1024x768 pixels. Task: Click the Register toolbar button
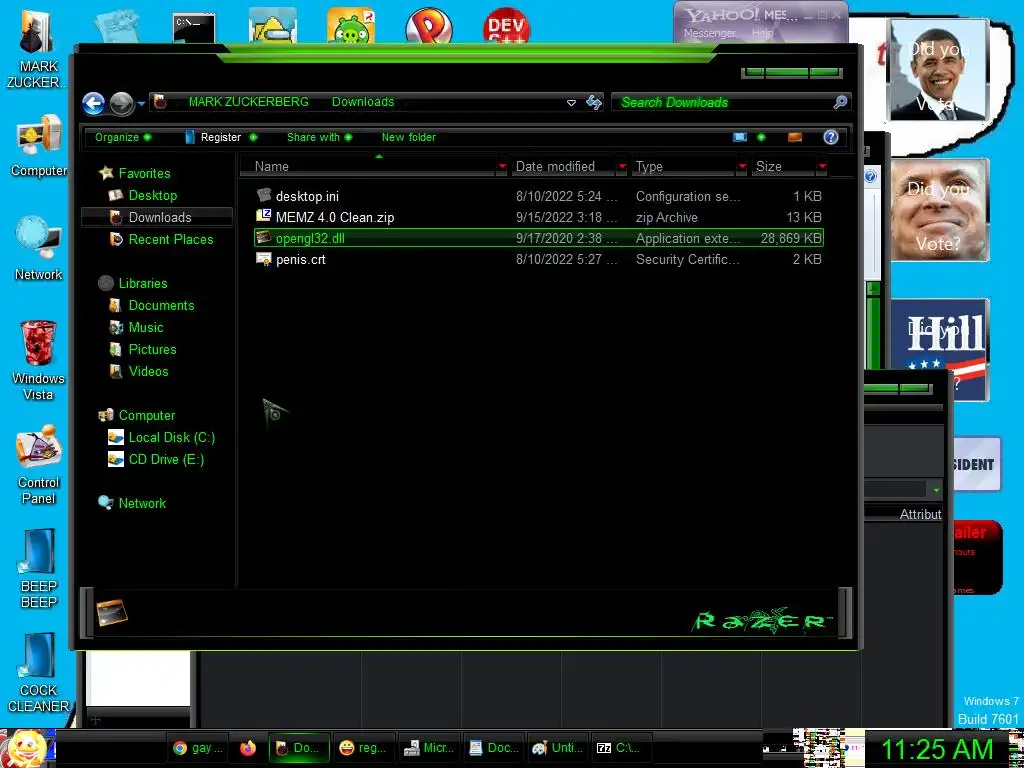220,137
